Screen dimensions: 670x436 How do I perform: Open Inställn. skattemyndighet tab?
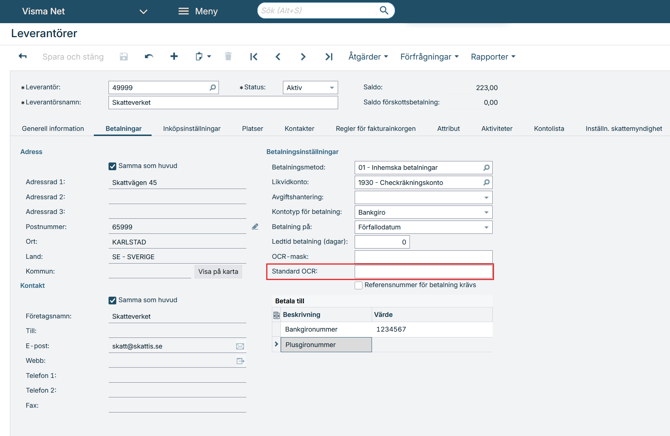[623, 128]
